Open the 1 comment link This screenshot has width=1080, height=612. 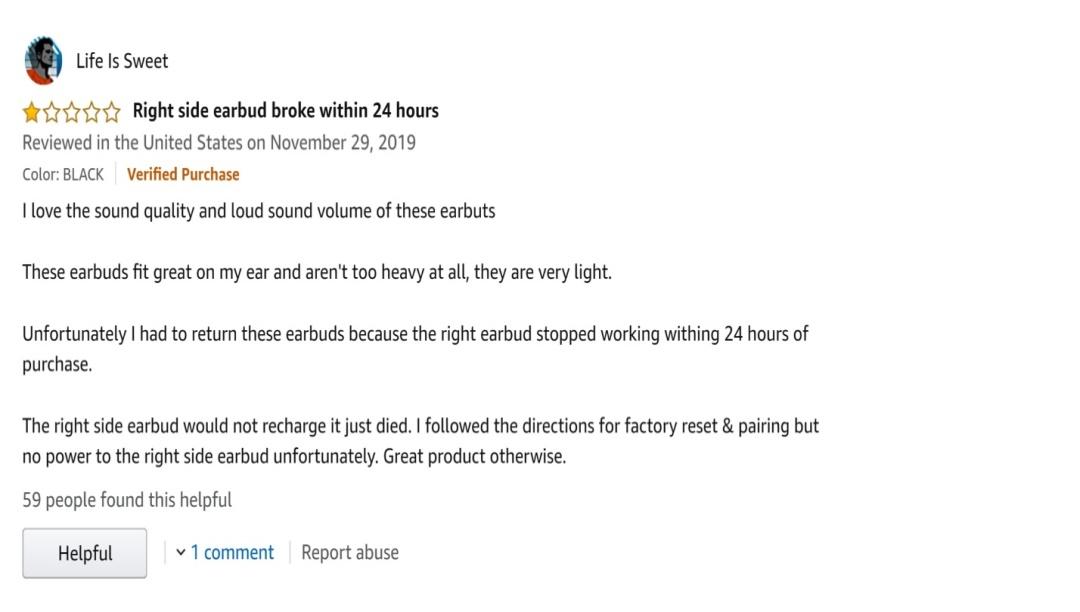[x=232, y=552]
